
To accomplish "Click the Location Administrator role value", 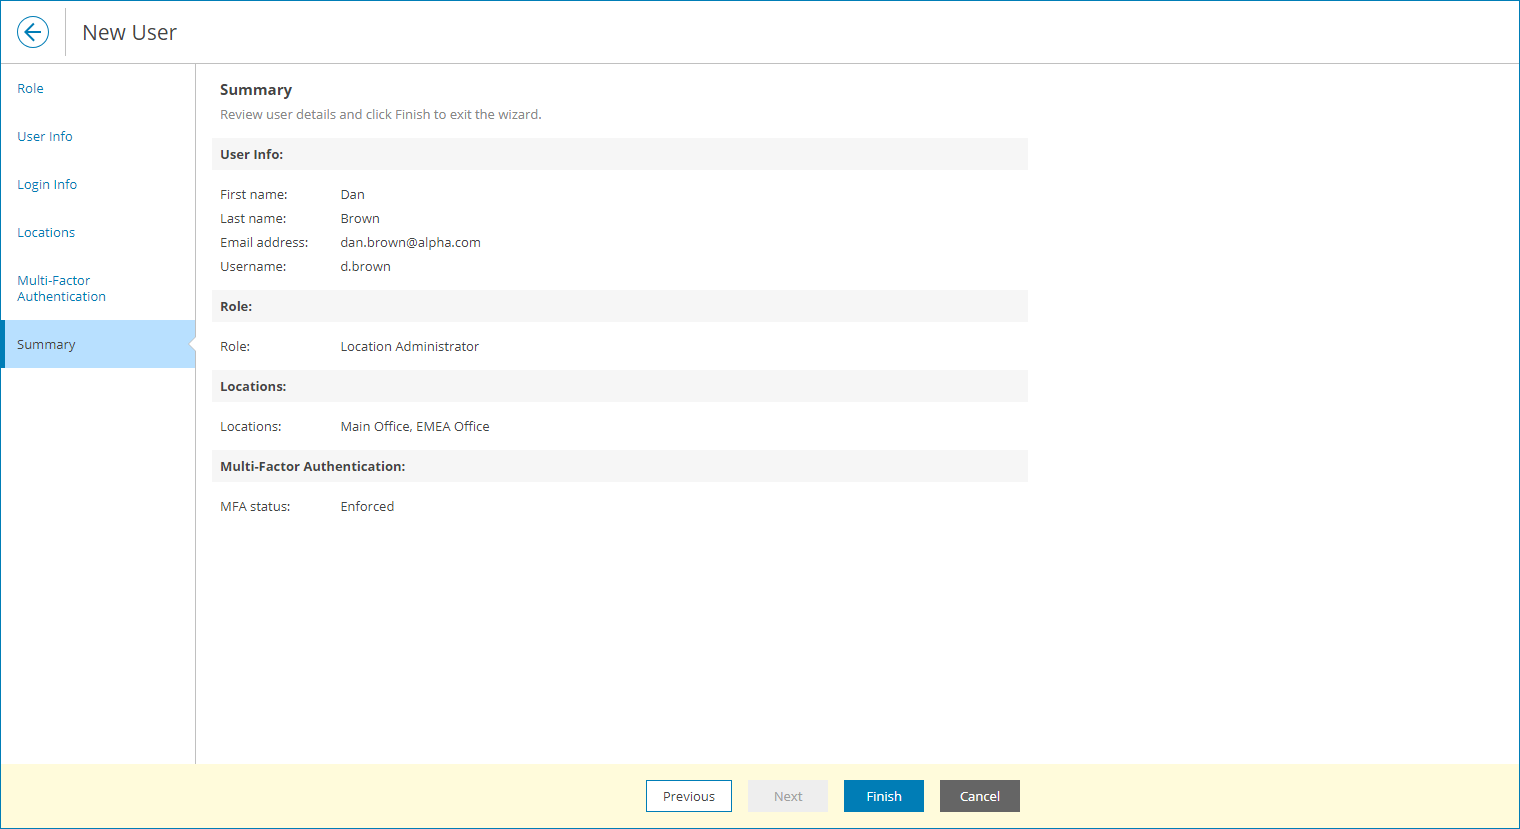I will point(409,347).
